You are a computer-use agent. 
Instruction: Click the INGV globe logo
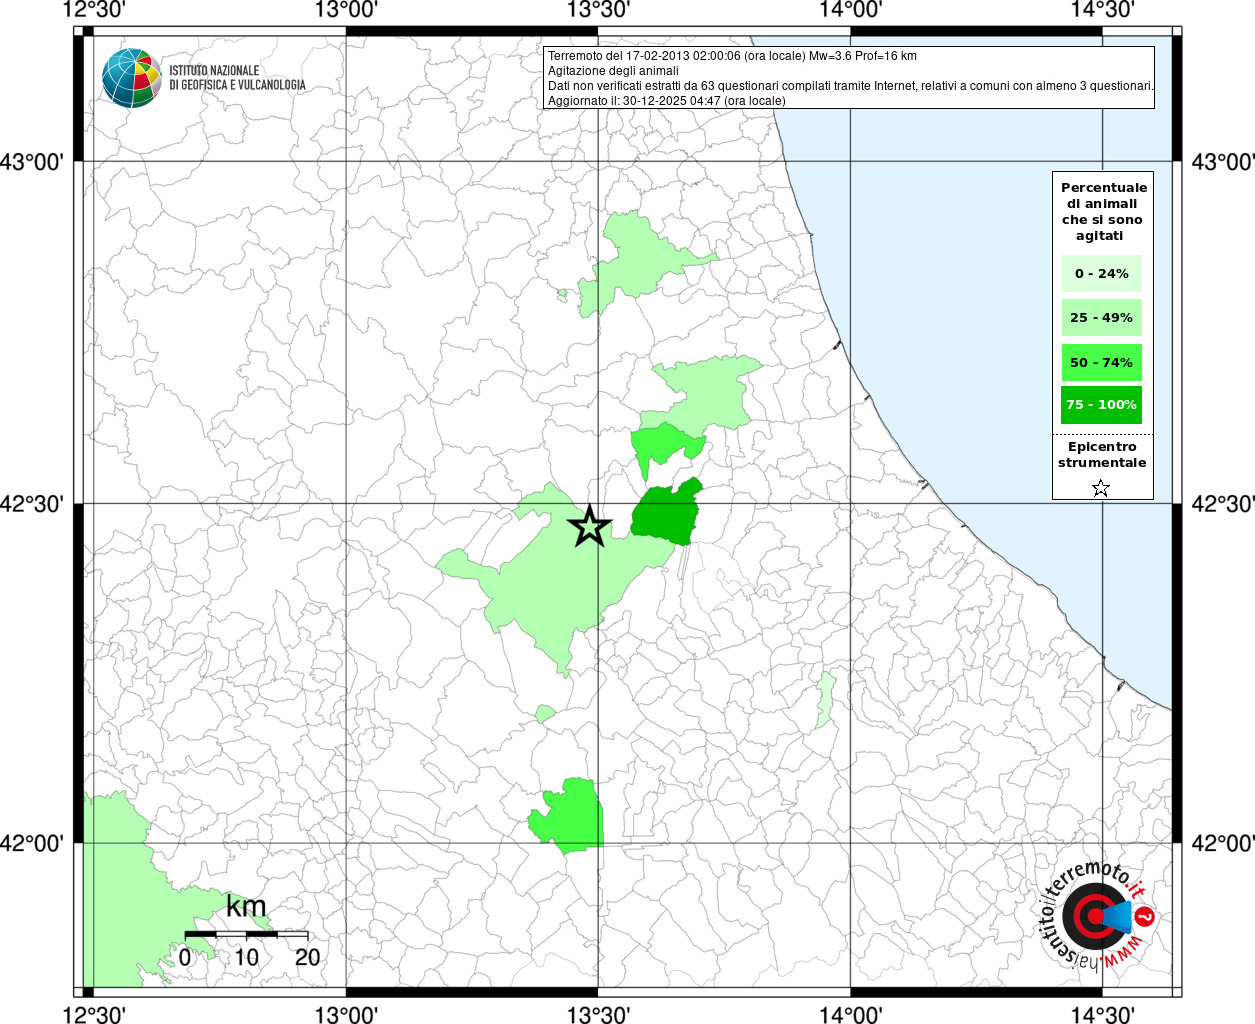[132, 78]
